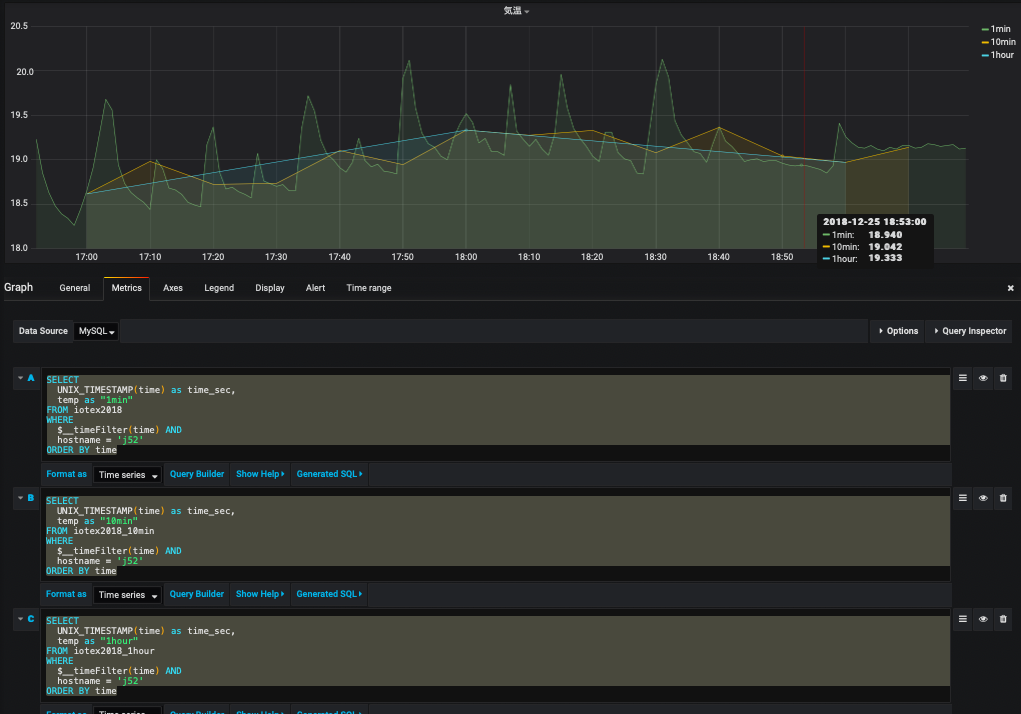Open the Alert tab
This screenshot has width=1021, height=714.
coord(315,288)
